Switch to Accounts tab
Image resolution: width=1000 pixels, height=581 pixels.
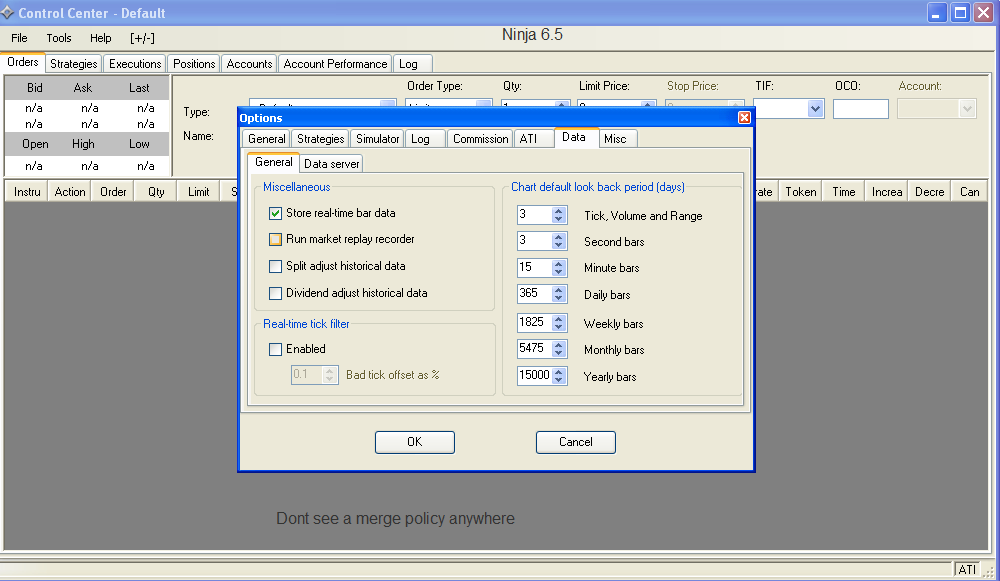point(249,64)
